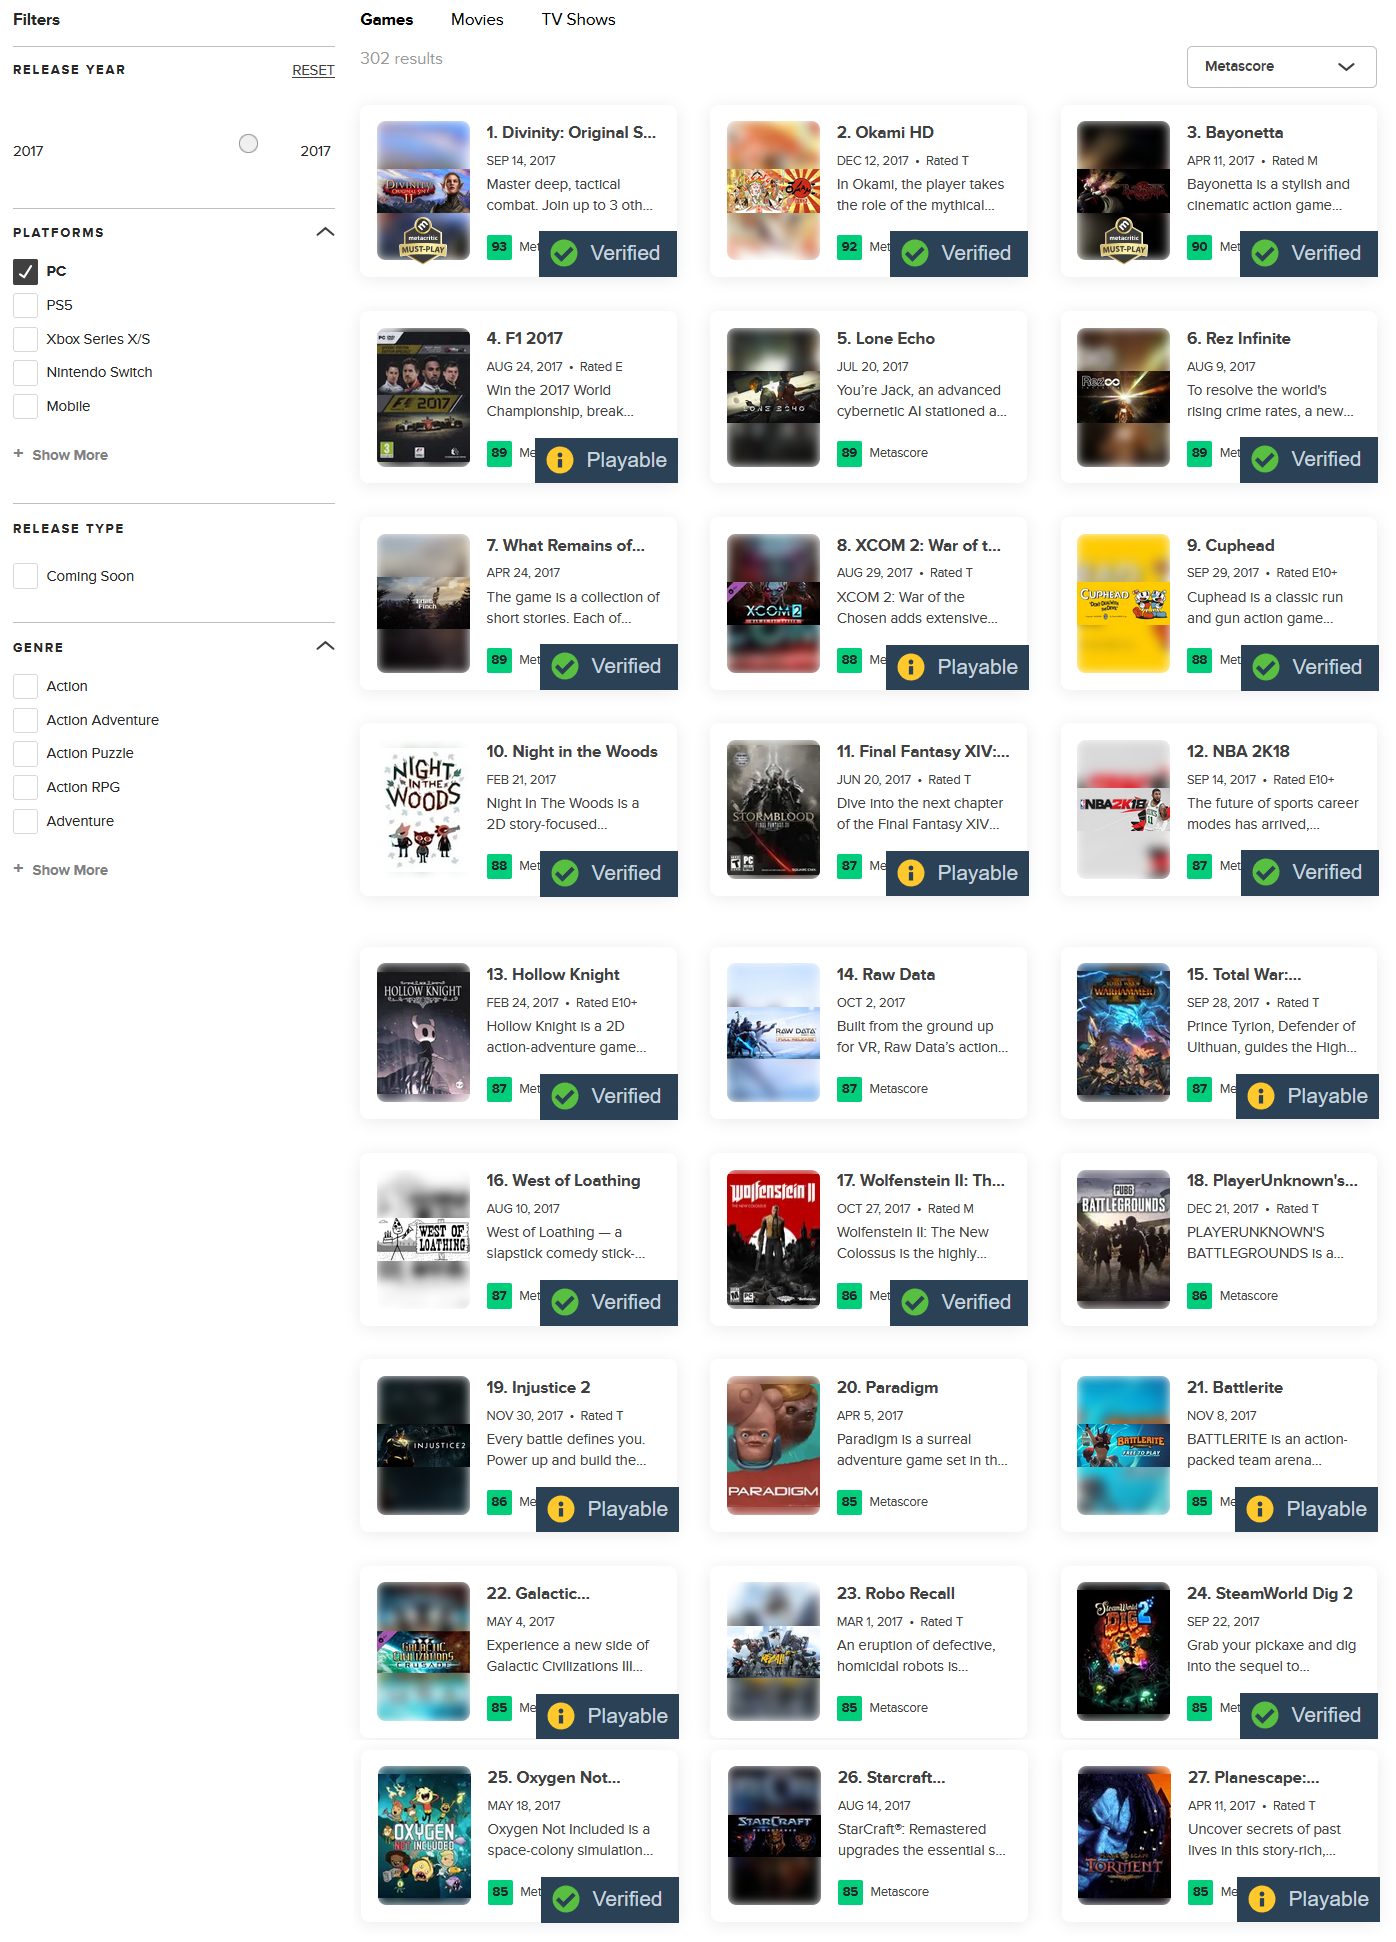Reset the release year filter
The image size is (1396, 1942).
click(x=313, y=71)
